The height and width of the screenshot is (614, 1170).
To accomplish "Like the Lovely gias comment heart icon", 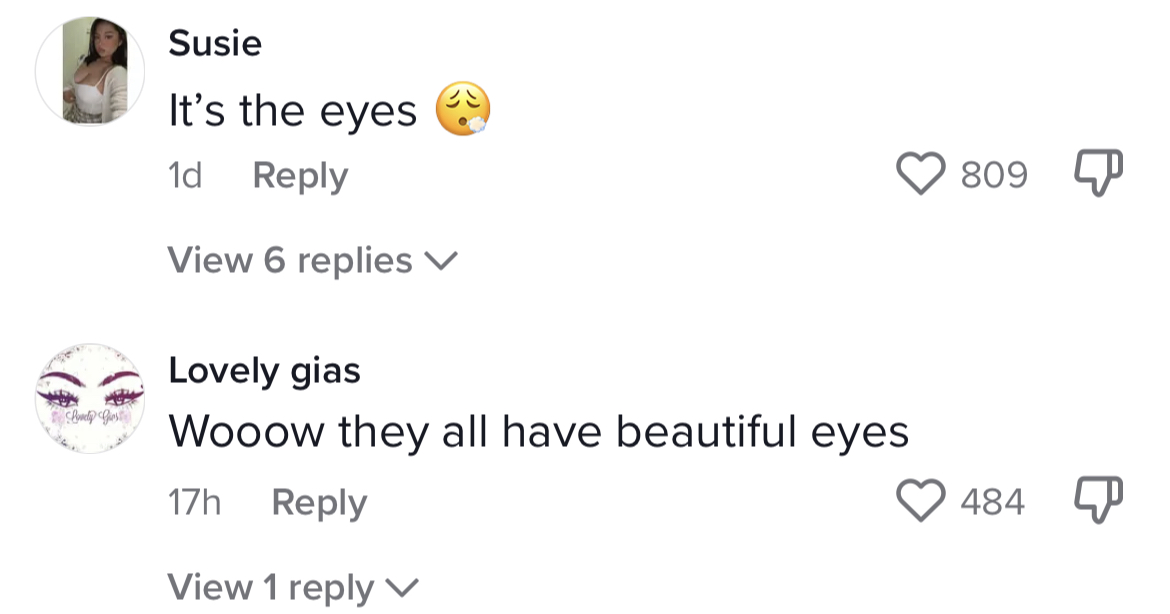I will pos(921,501).
